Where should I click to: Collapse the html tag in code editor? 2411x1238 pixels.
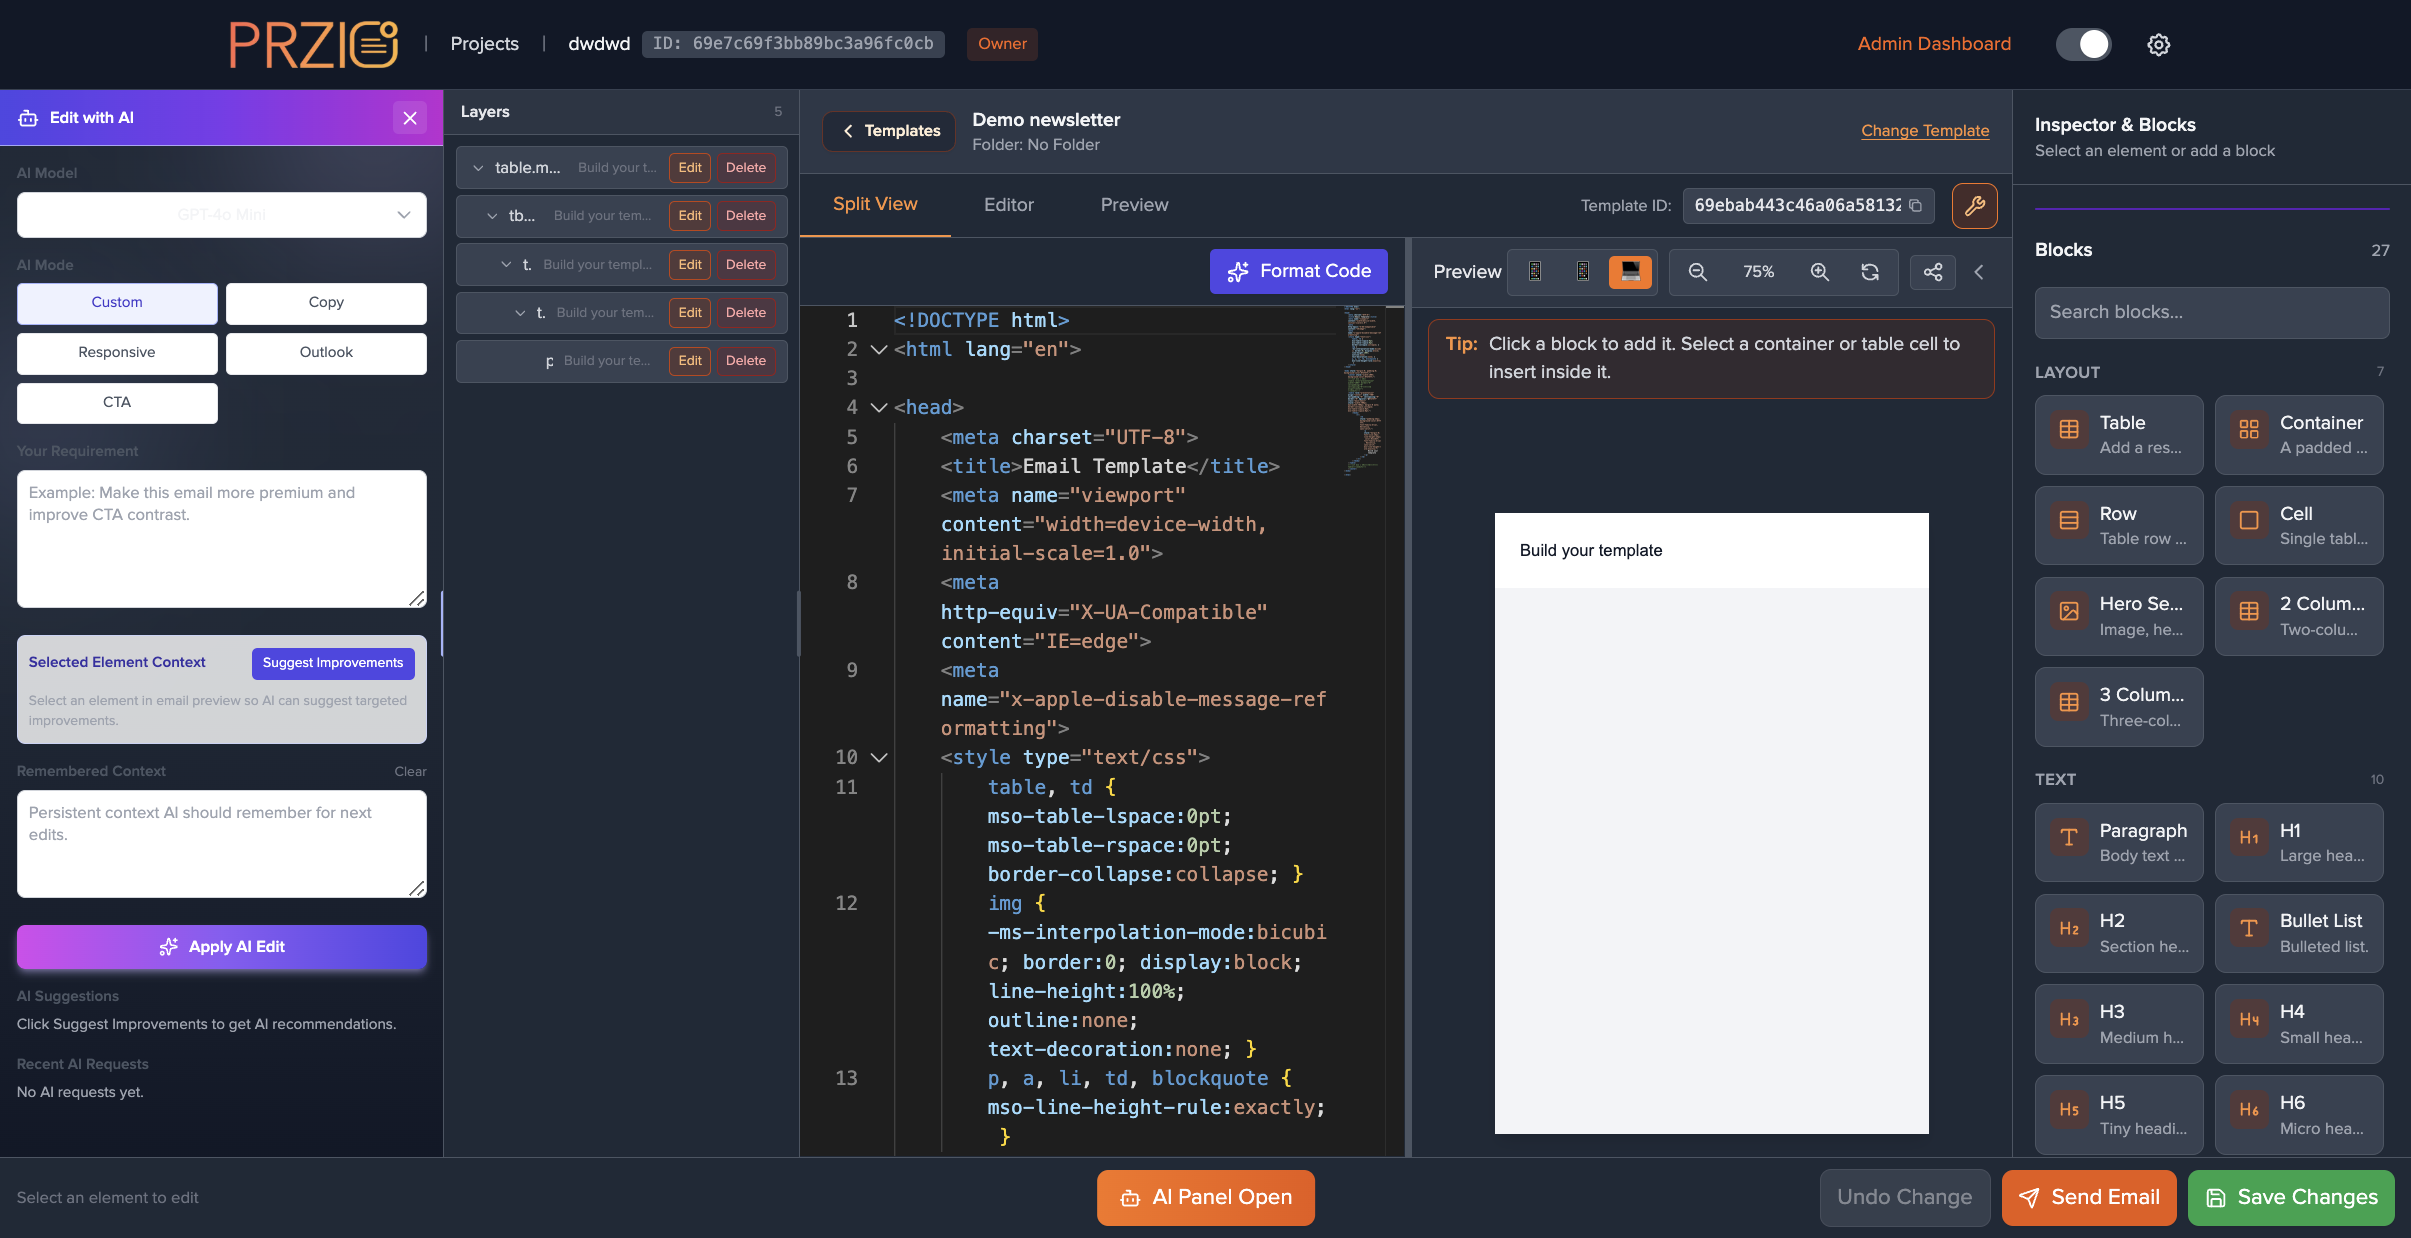879,349
